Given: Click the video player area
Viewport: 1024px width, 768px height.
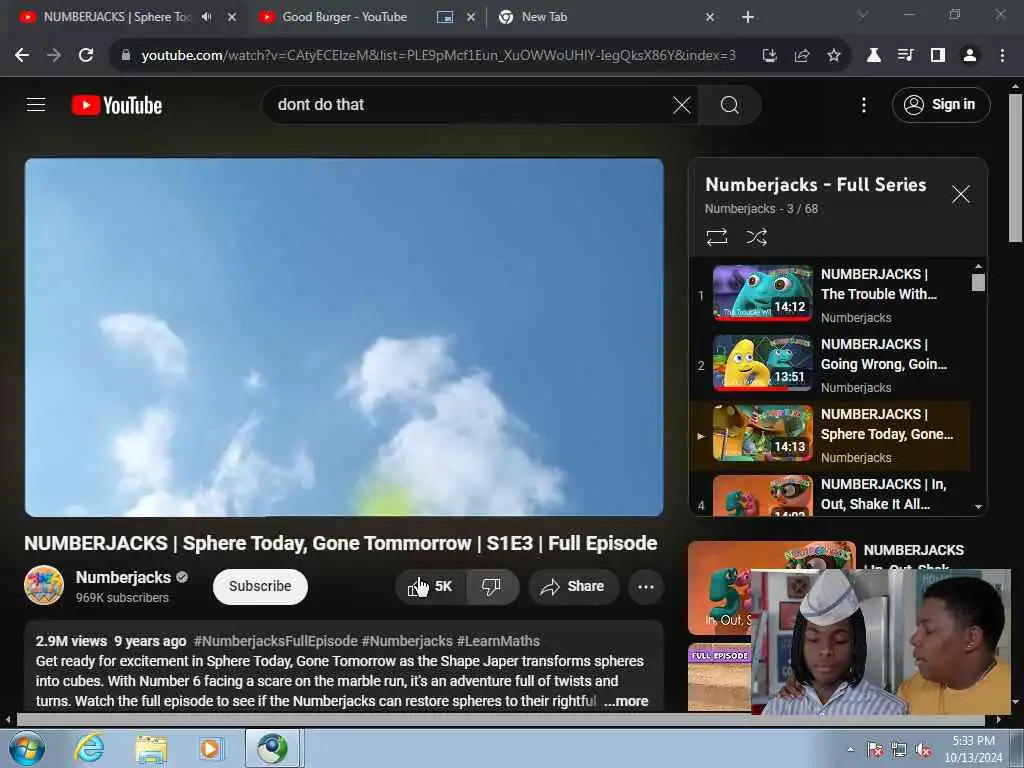Looking at the screenshot, I should click(x=344, y=337).
